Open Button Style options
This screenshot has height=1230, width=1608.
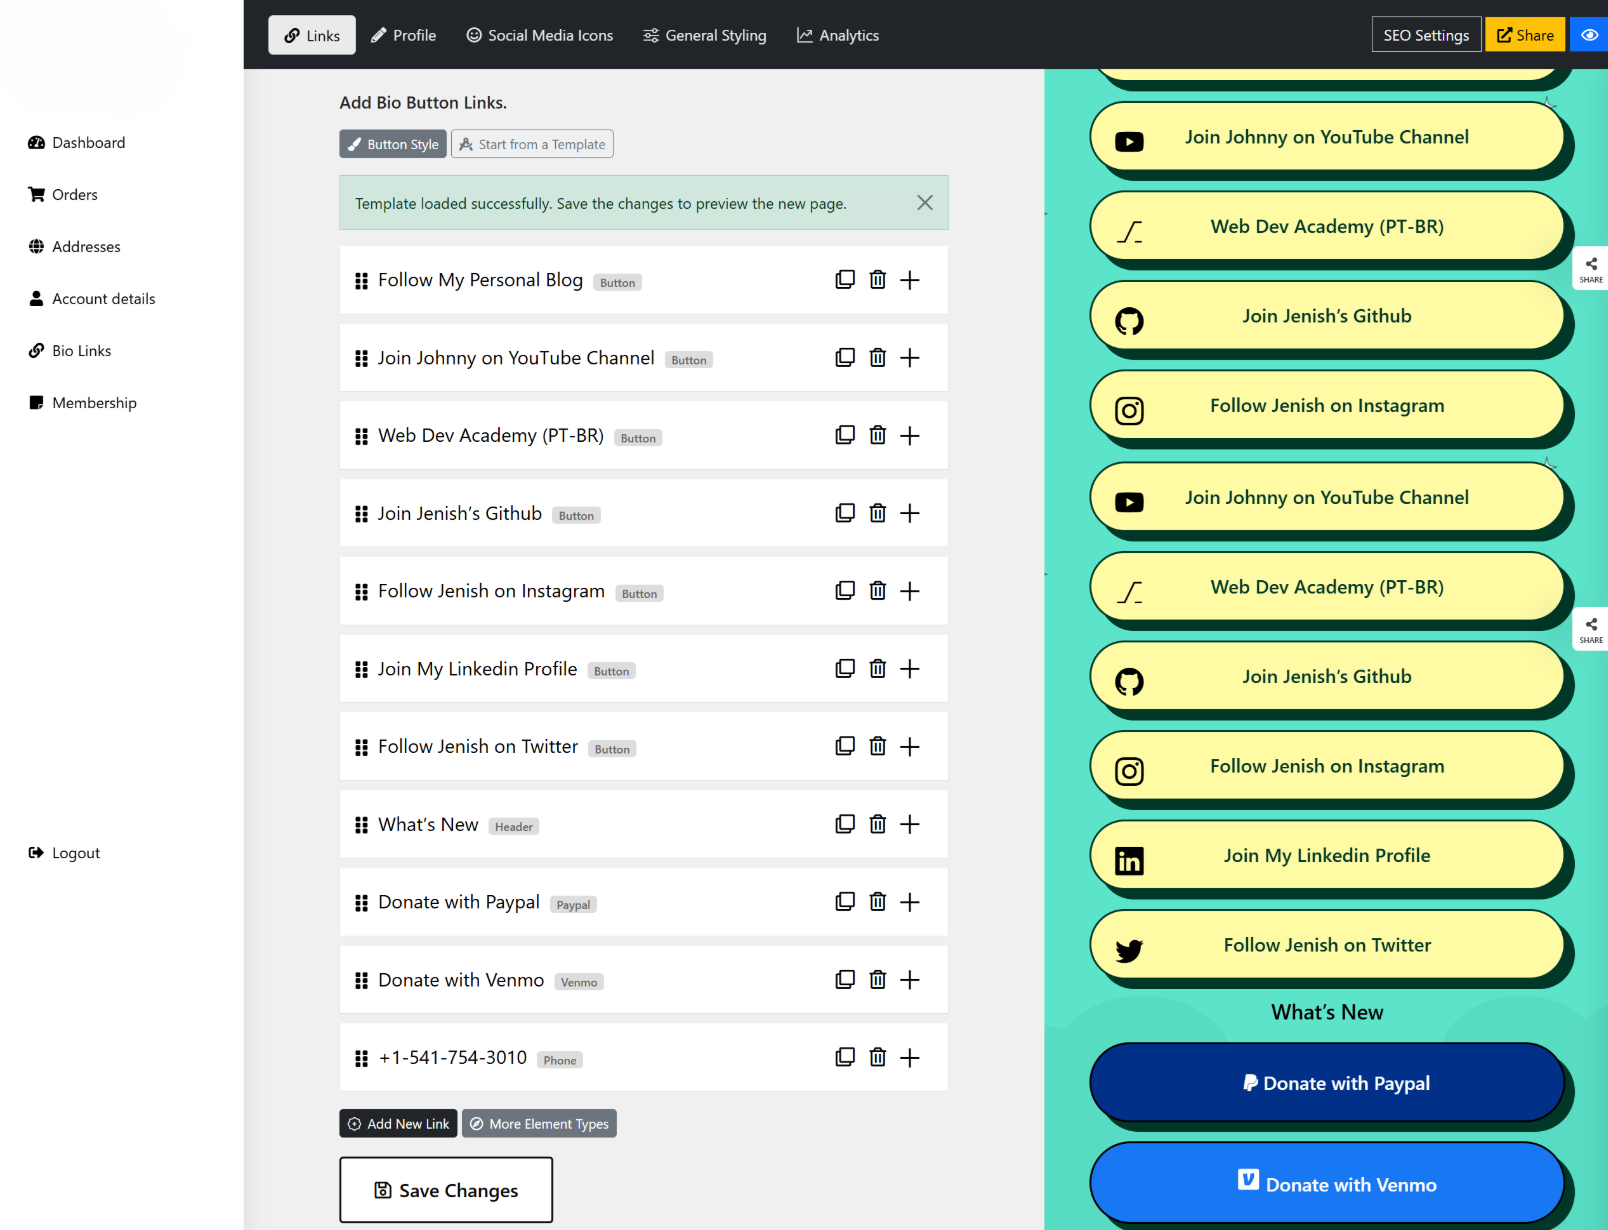[x=393, y=144]
